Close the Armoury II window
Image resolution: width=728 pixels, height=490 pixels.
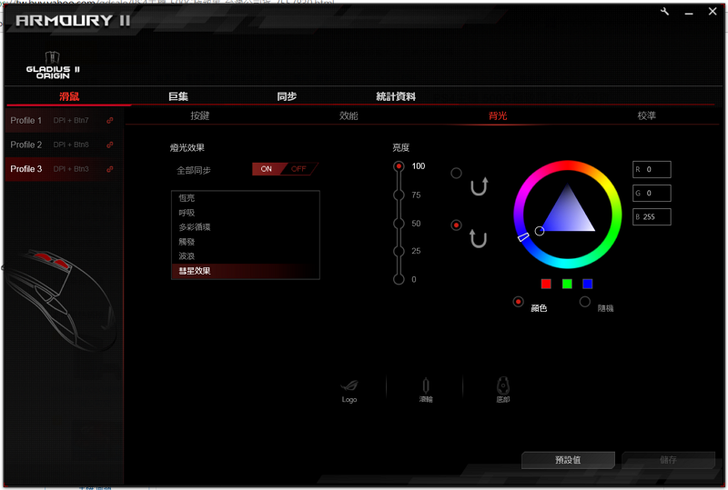pyautogui.click(x=713, y=12)
